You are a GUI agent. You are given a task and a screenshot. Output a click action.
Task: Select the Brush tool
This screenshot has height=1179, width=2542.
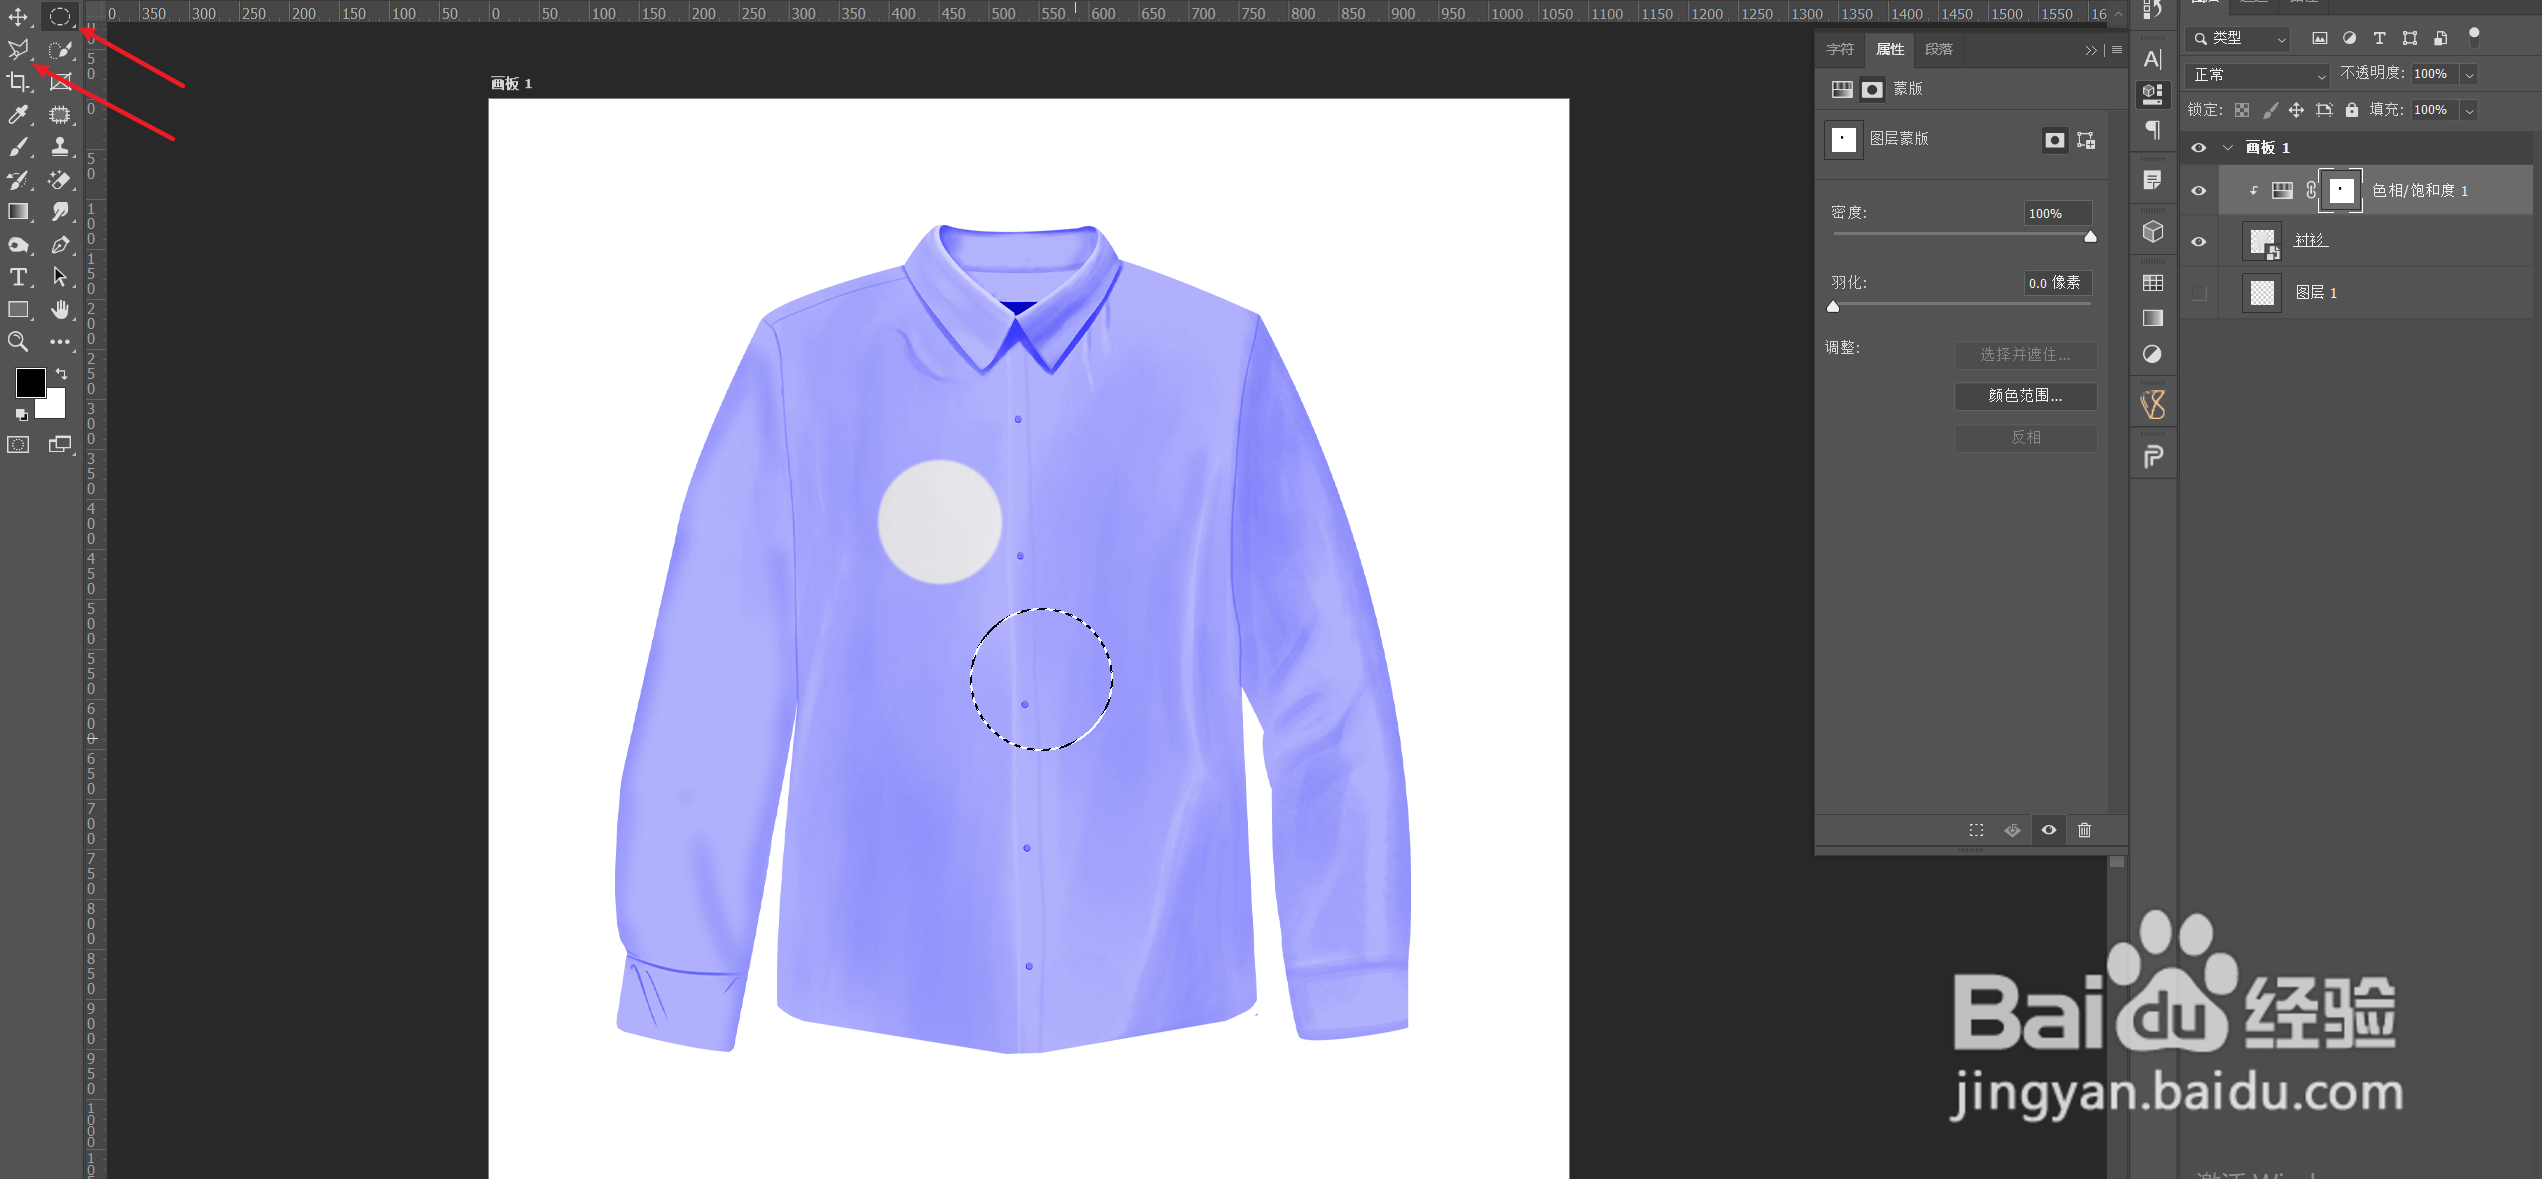pos(18,147)
